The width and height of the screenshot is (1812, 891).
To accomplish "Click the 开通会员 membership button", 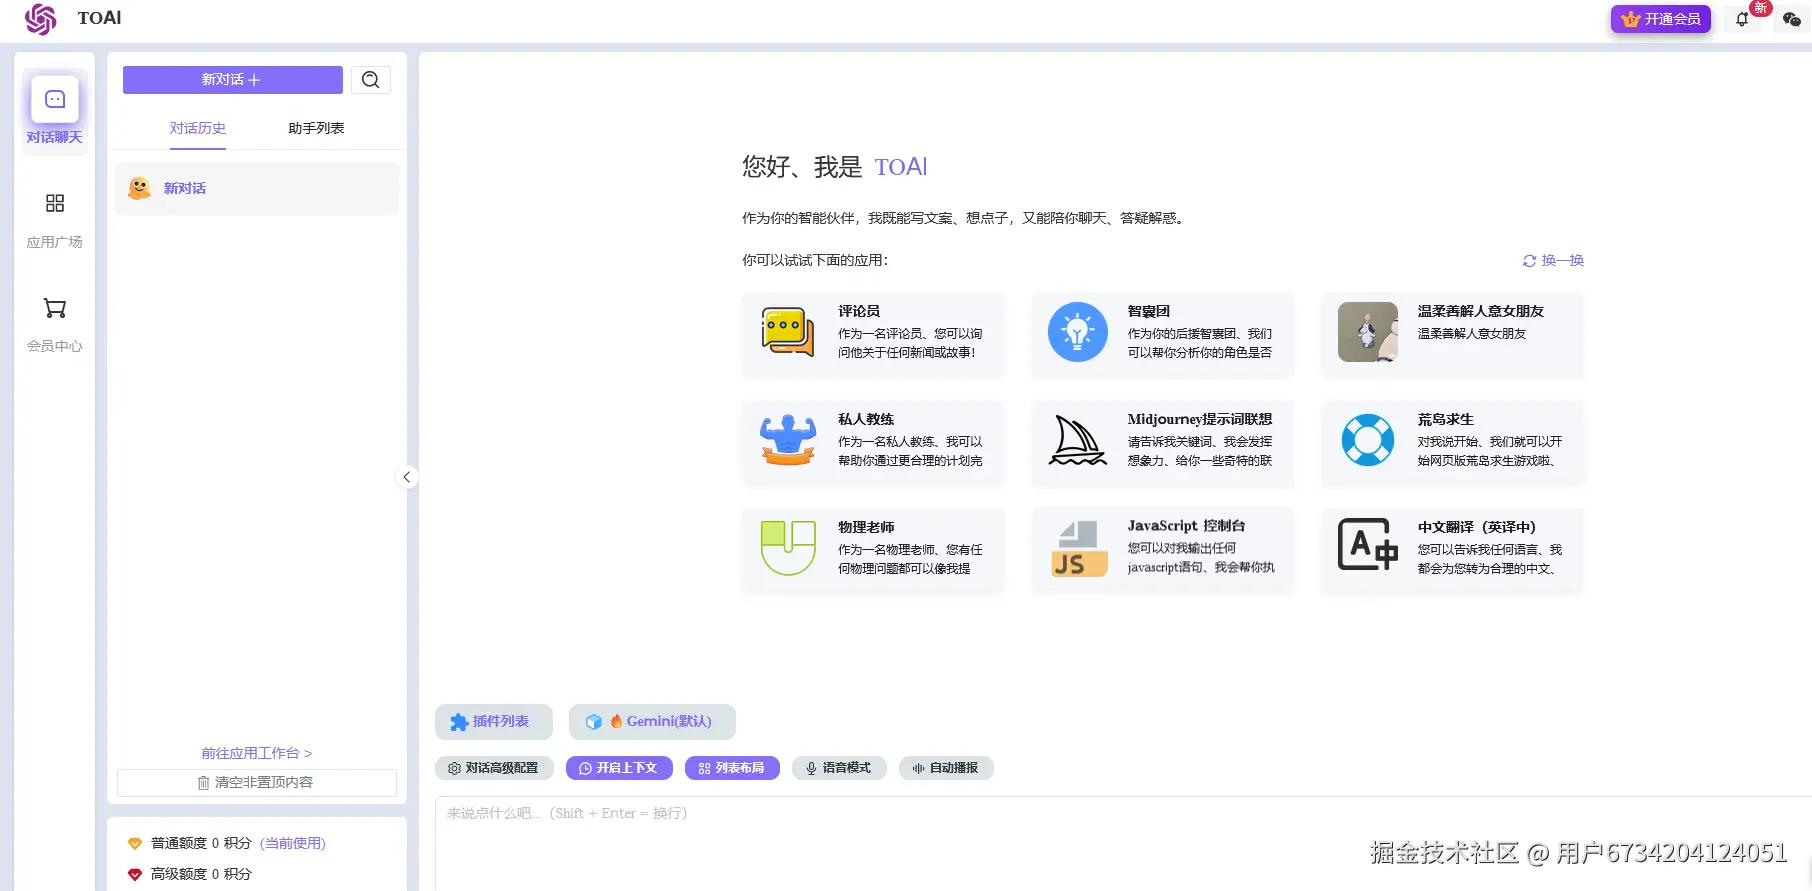I will (1661, 19).
